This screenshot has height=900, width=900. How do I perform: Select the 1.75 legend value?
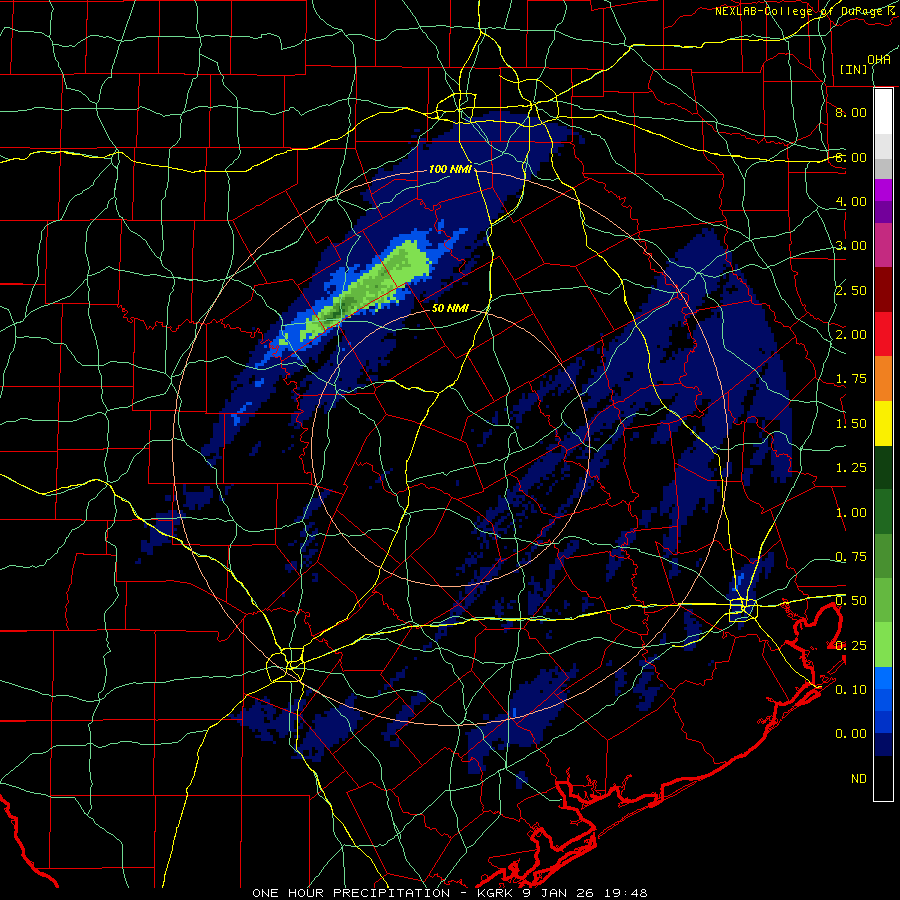pyautogui.click(x=851, y=379)
